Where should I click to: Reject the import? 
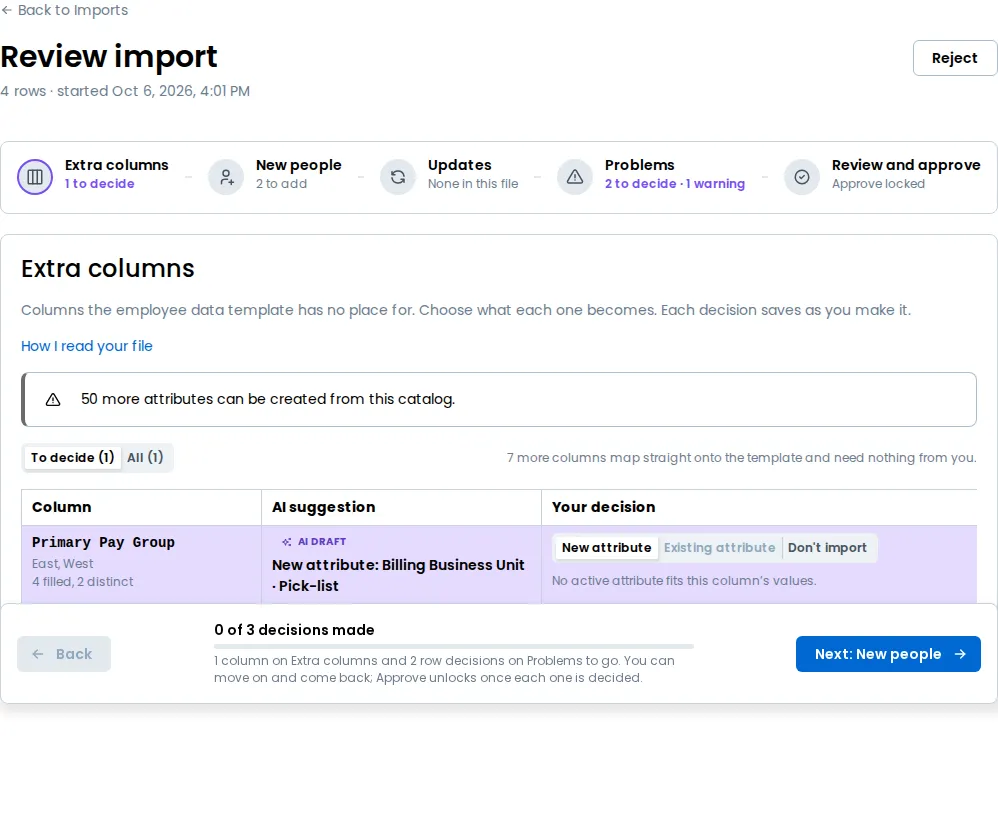pyautogui.click(x=955, y=58)
